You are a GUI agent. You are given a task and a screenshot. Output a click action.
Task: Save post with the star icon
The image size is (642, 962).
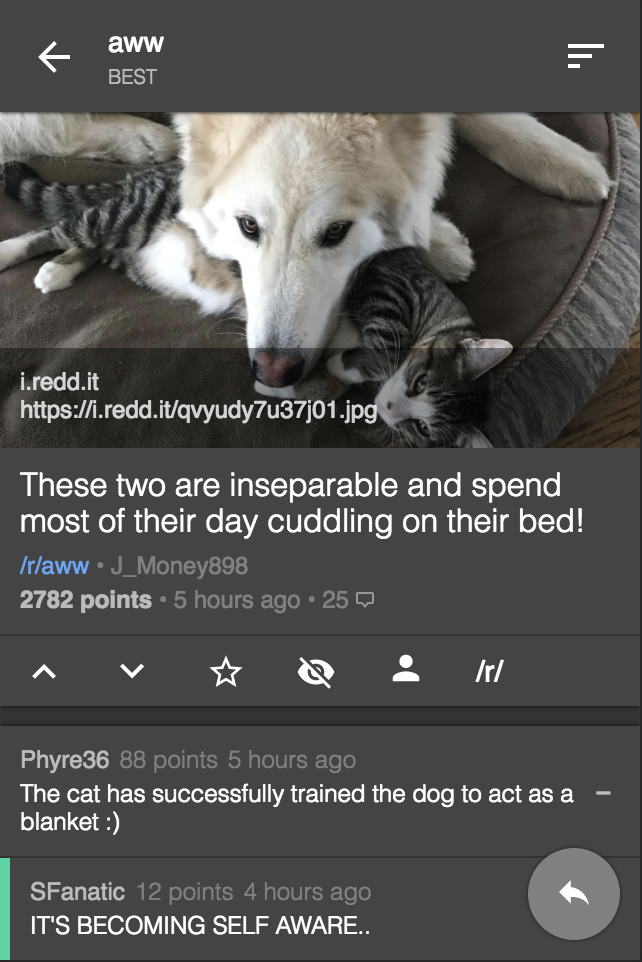[x=226, y=671]
